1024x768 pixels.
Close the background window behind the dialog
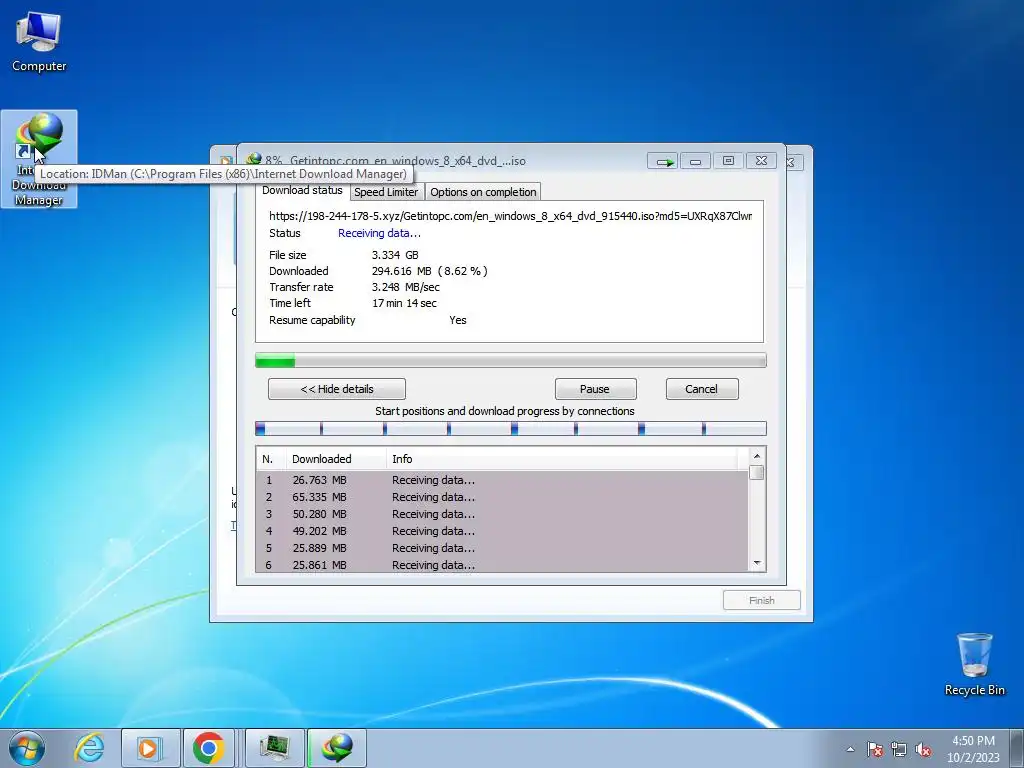click(792, 163)
